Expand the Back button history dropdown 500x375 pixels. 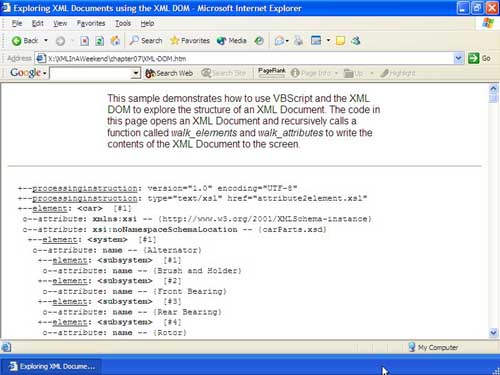[46, 40]
